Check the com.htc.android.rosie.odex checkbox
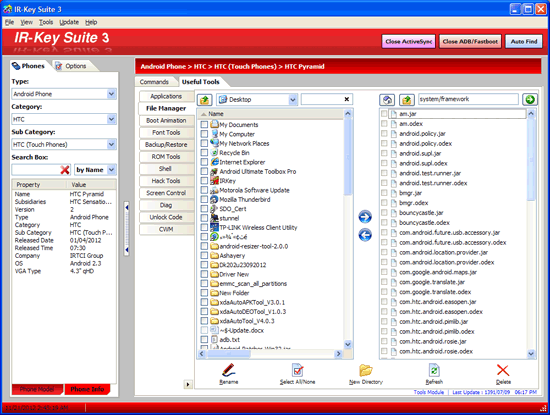This screenshot has width=550, height=415. click(x=384, y=351)
